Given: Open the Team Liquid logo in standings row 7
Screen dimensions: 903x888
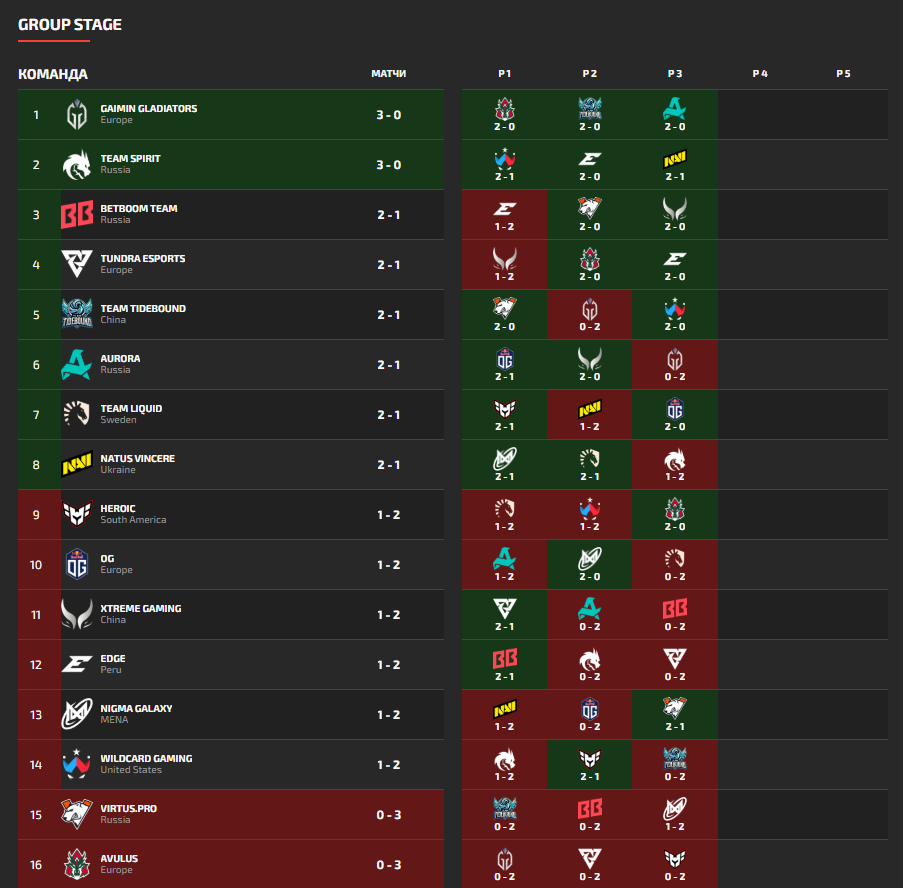Looking at the screenshot, I should (x=77, y=414).
